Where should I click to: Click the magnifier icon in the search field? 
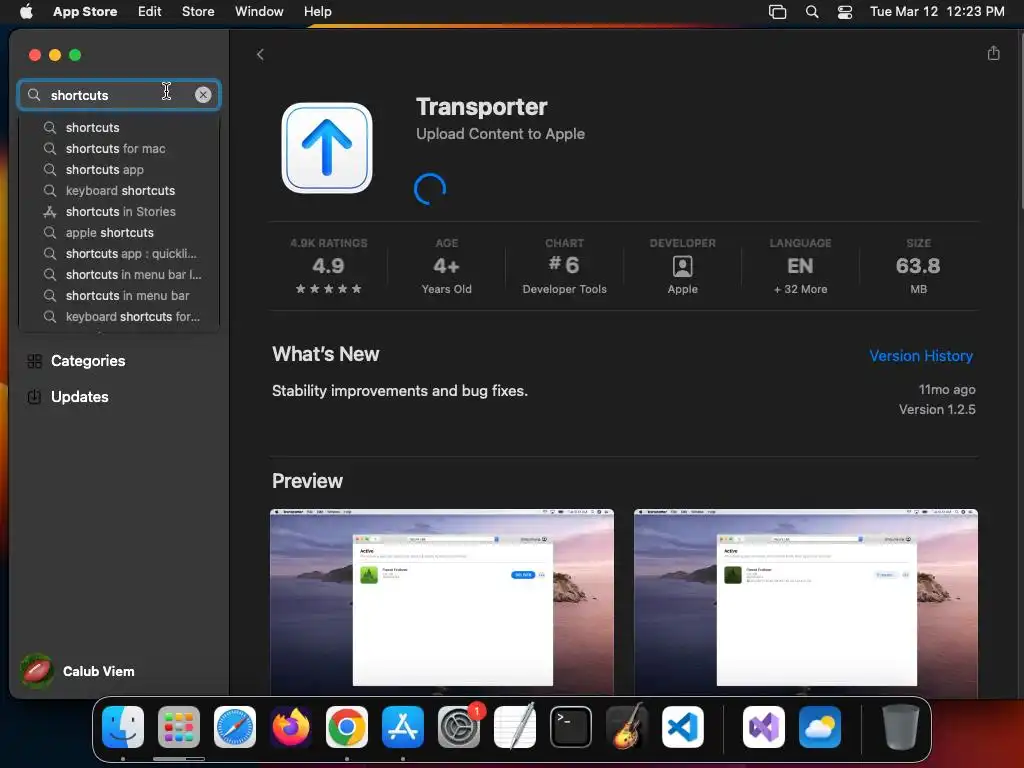coord(34,95)
